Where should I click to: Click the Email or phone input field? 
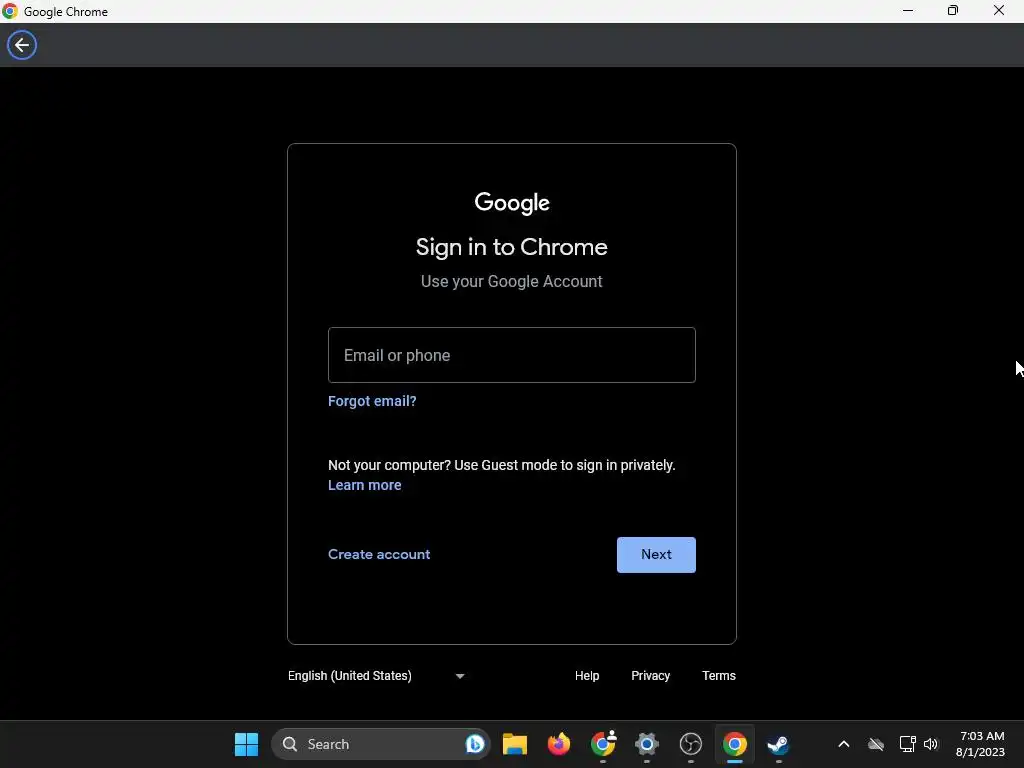(511, 355)
